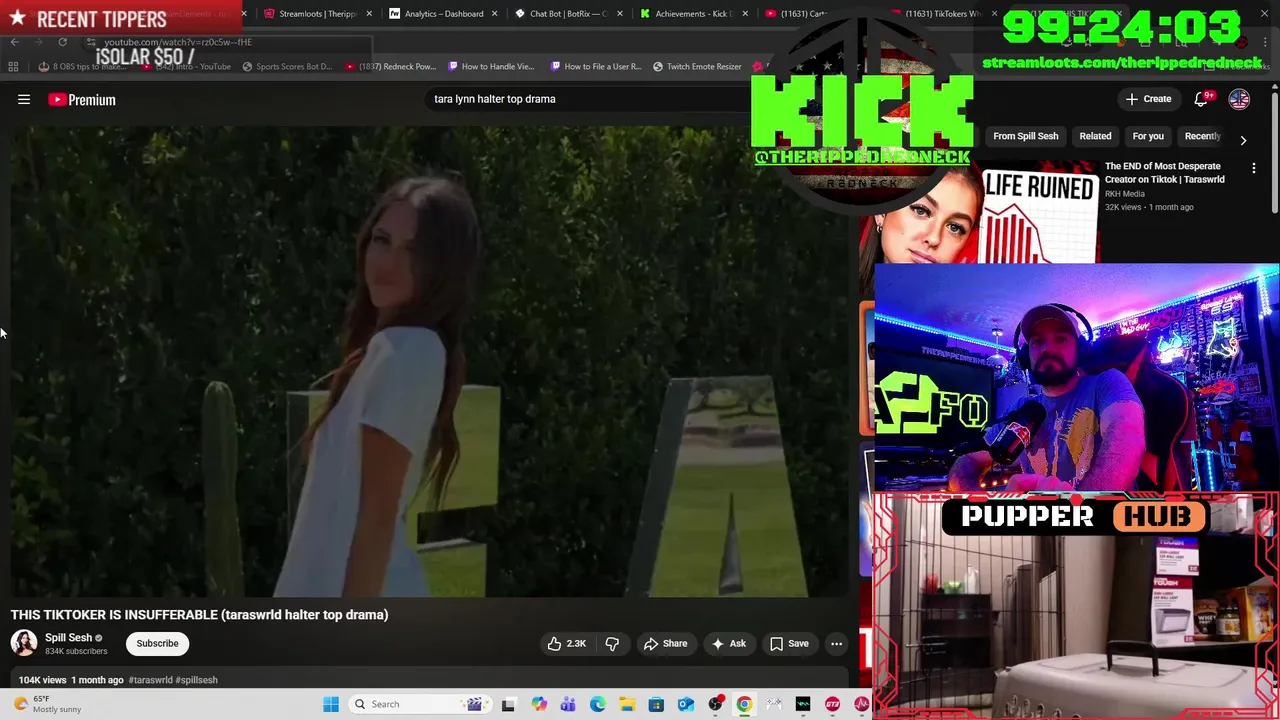Open Task View on the taskbar
The image size is (1280, 720).
tap(508, 704)
